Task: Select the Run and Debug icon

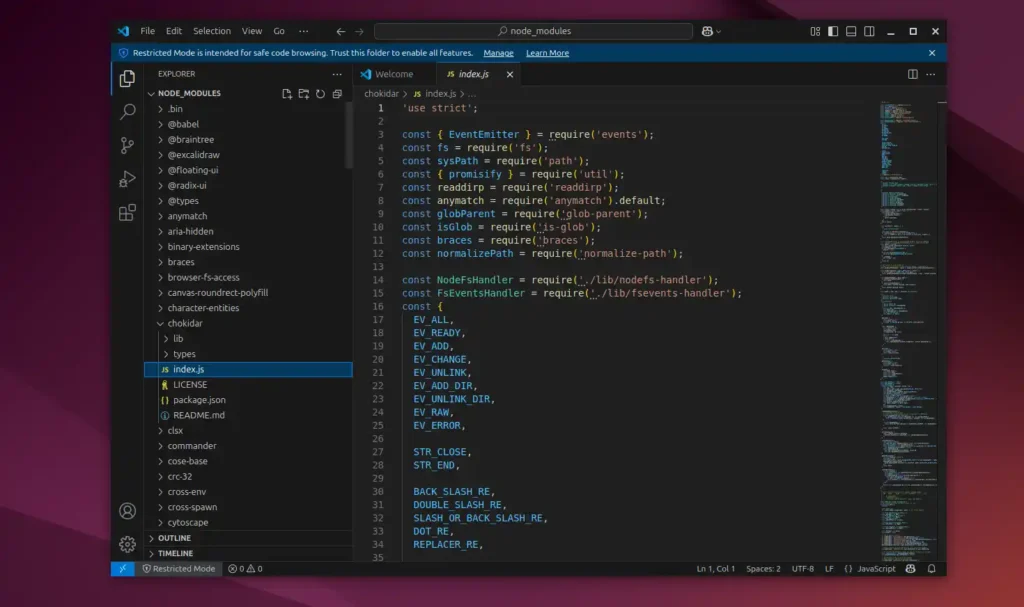Action: tap(127, 179)
